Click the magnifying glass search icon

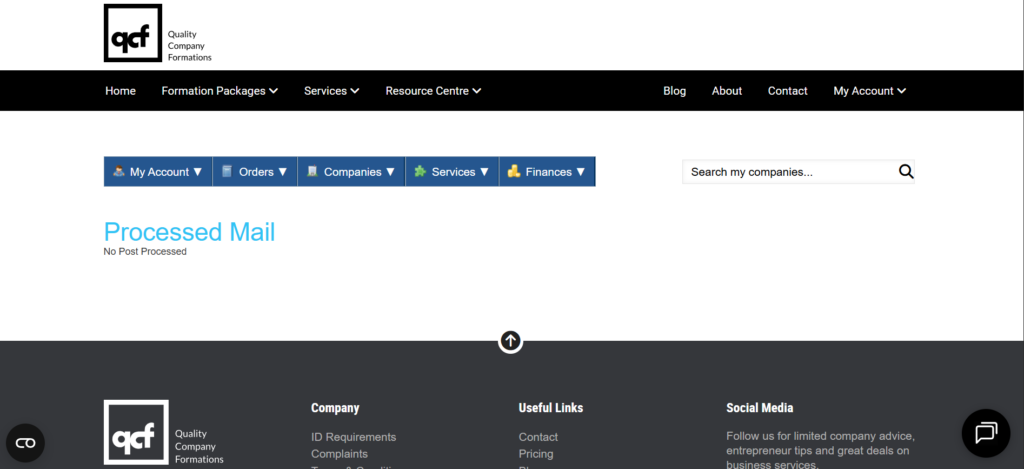click(x=906, y=172)
